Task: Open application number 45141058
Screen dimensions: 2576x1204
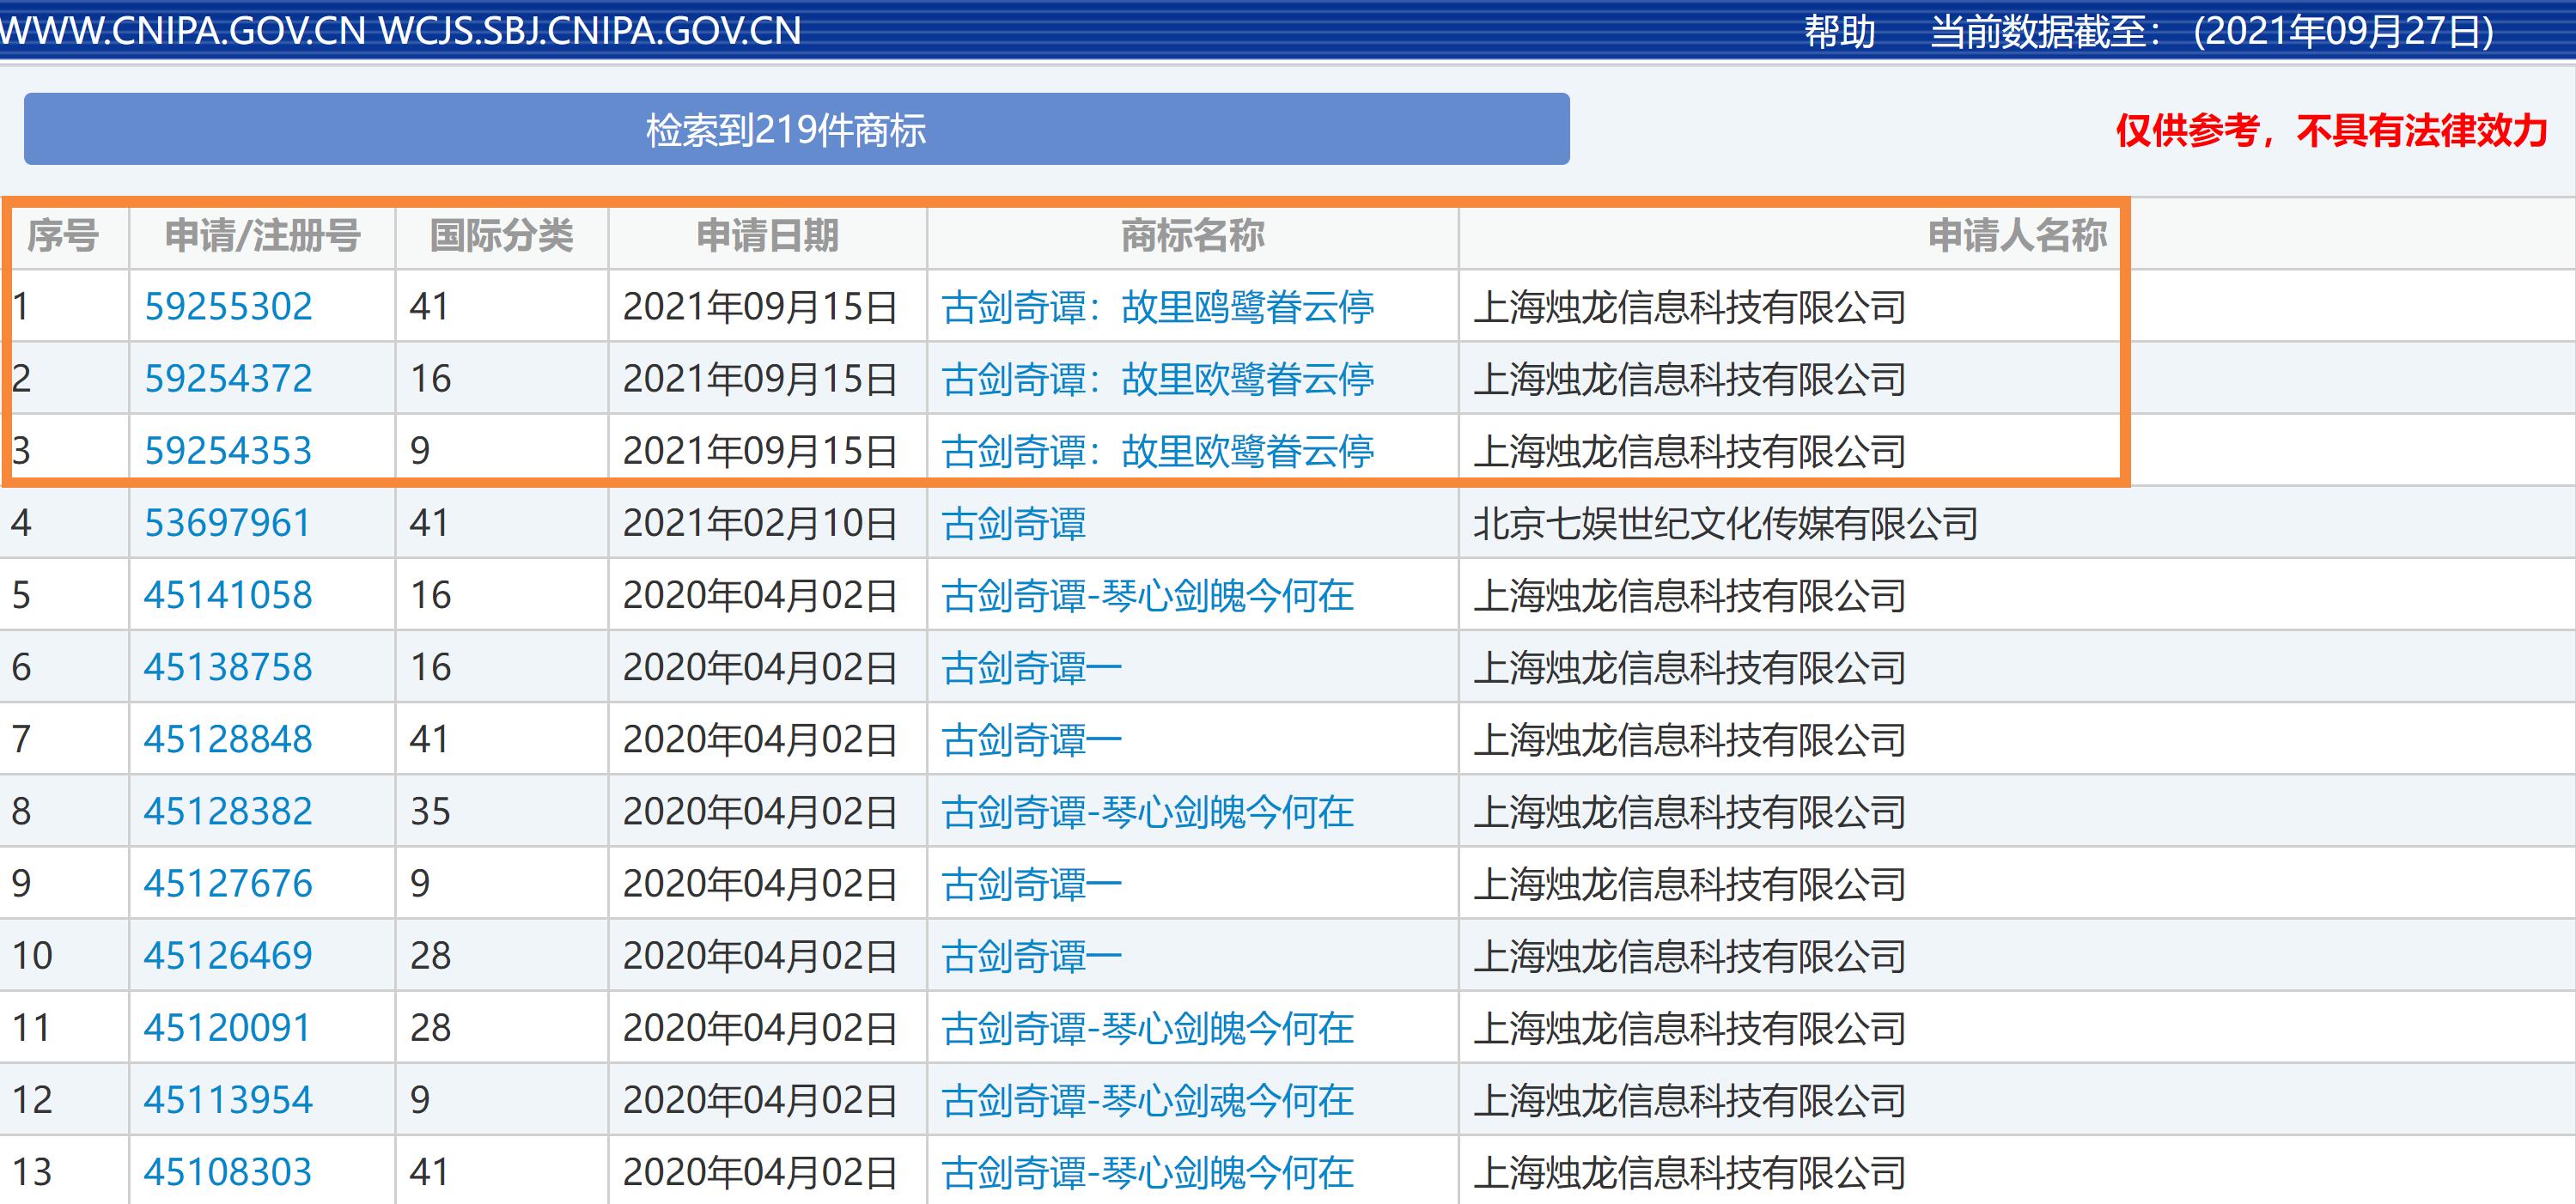Action: click(x=228, y=595)
